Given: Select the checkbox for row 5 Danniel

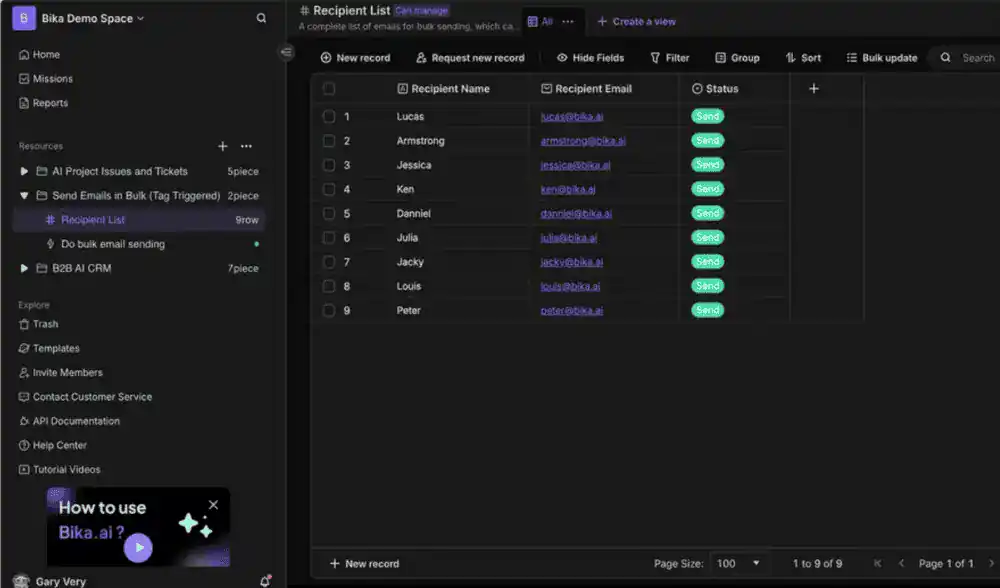Looking at the screenshot, I should (x=329, y=213).
